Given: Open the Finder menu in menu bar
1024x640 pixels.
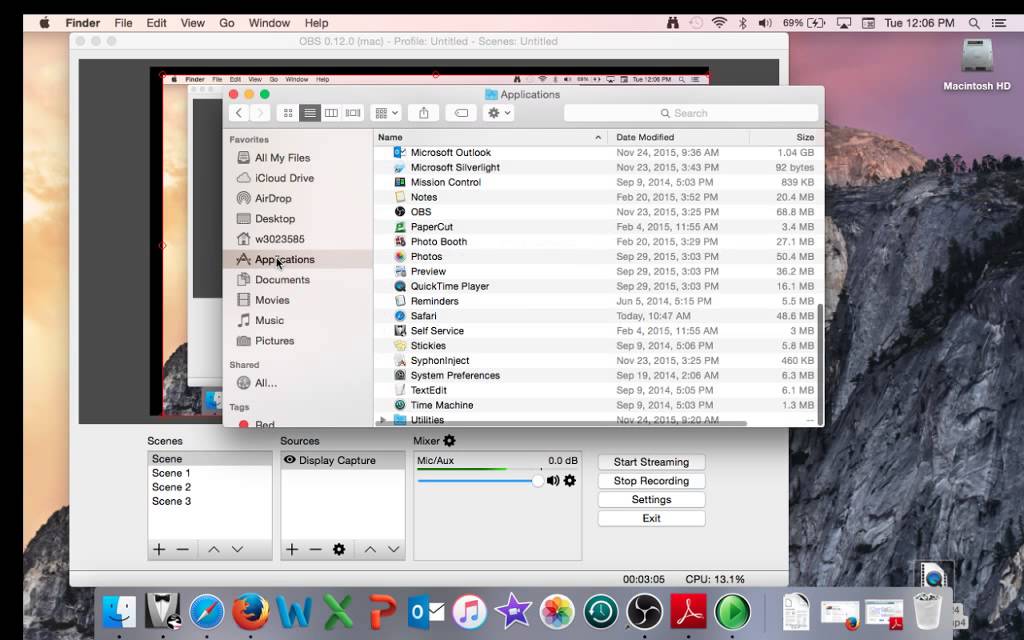Looking at the screenshot, I should click(x=82, y=23).
